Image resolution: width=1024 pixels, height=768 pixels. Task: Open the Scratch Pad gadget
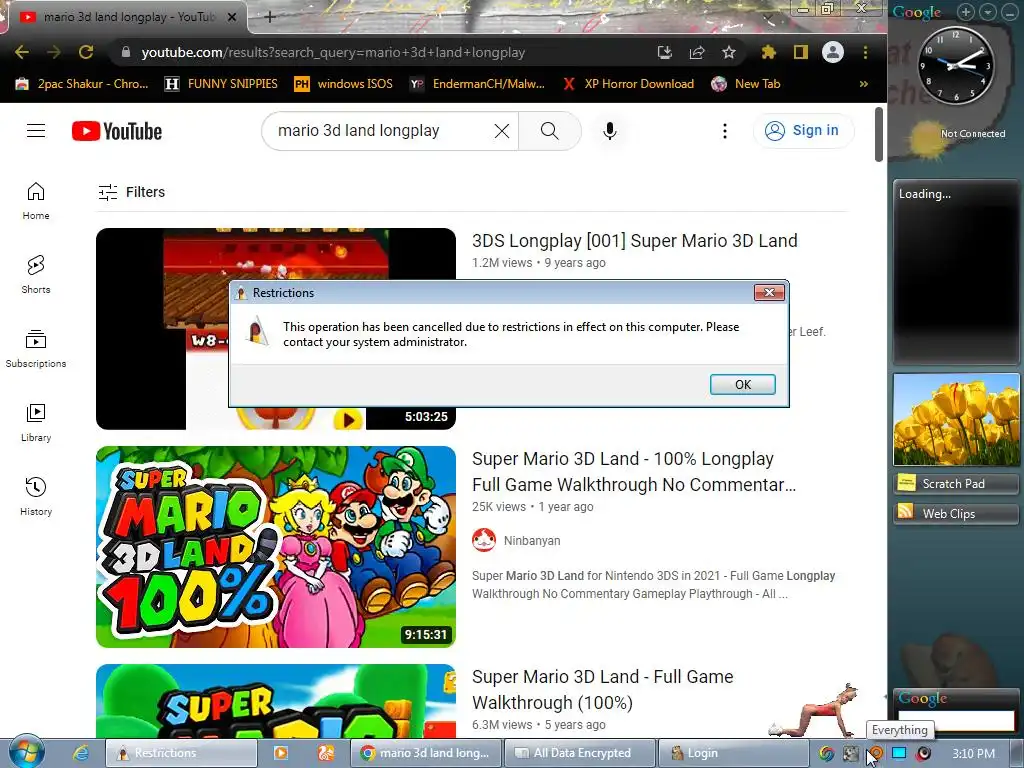pos(955,483)
